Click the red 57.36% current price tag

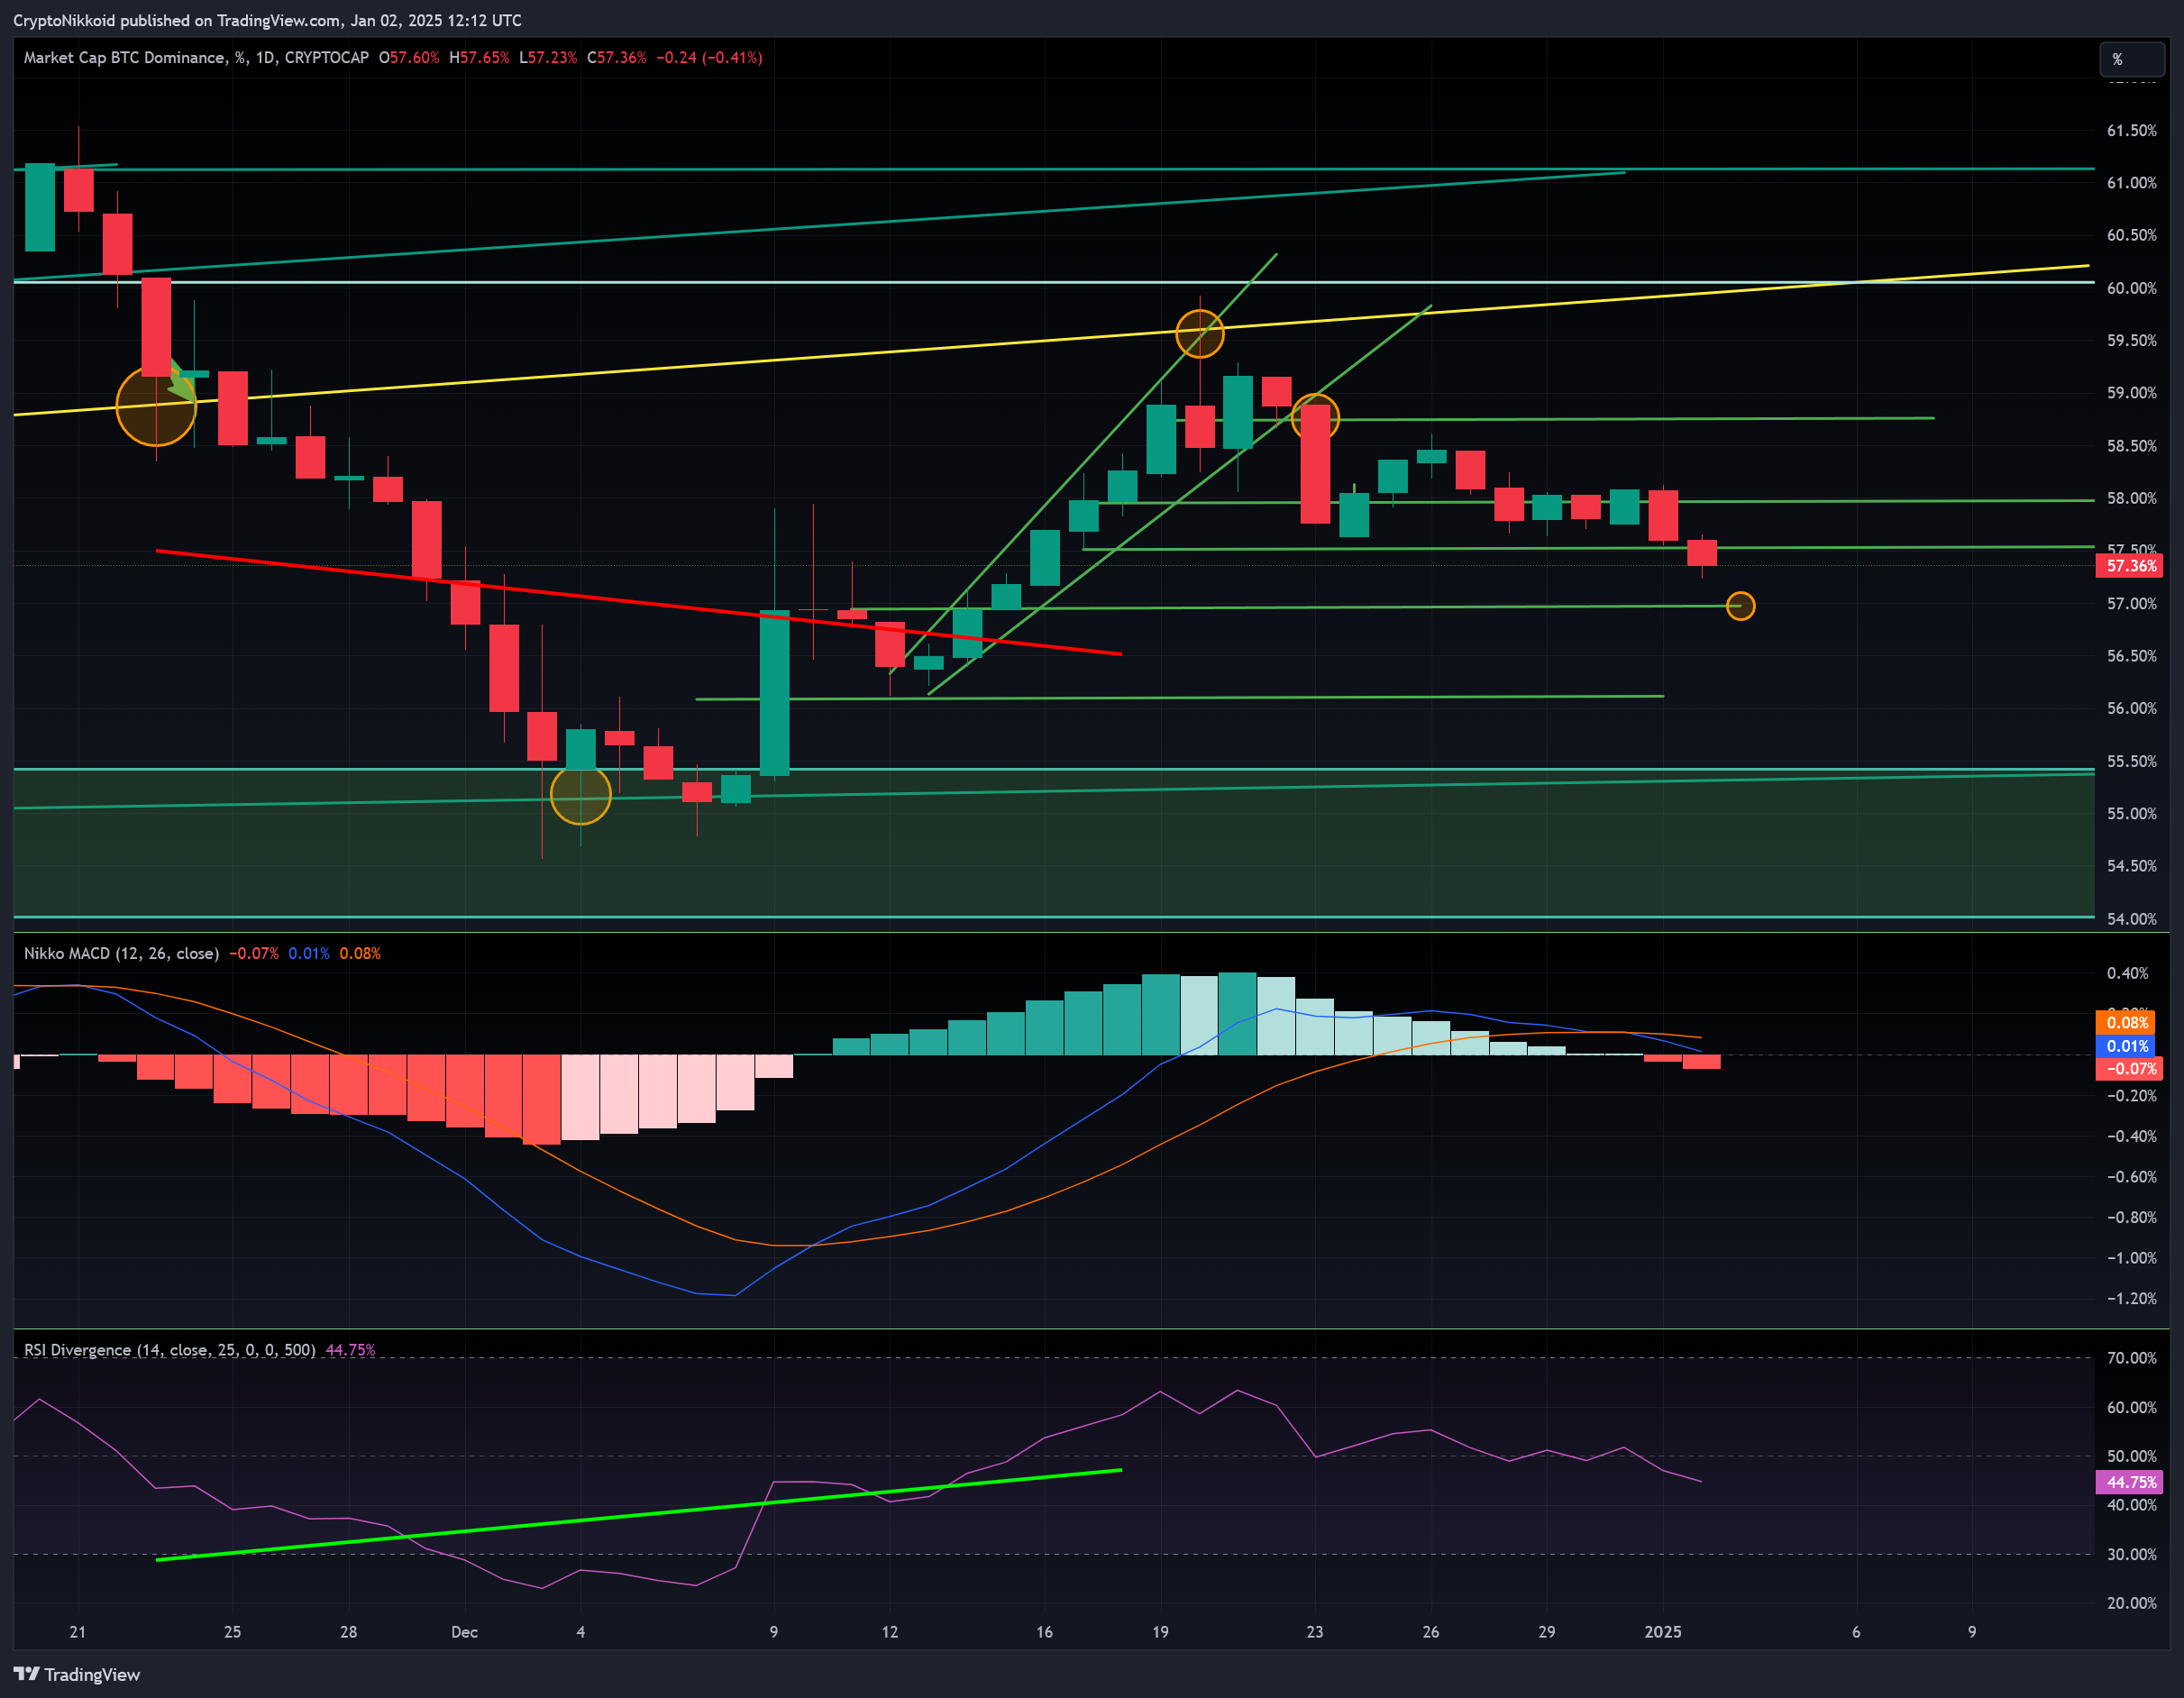point(2130,566)
